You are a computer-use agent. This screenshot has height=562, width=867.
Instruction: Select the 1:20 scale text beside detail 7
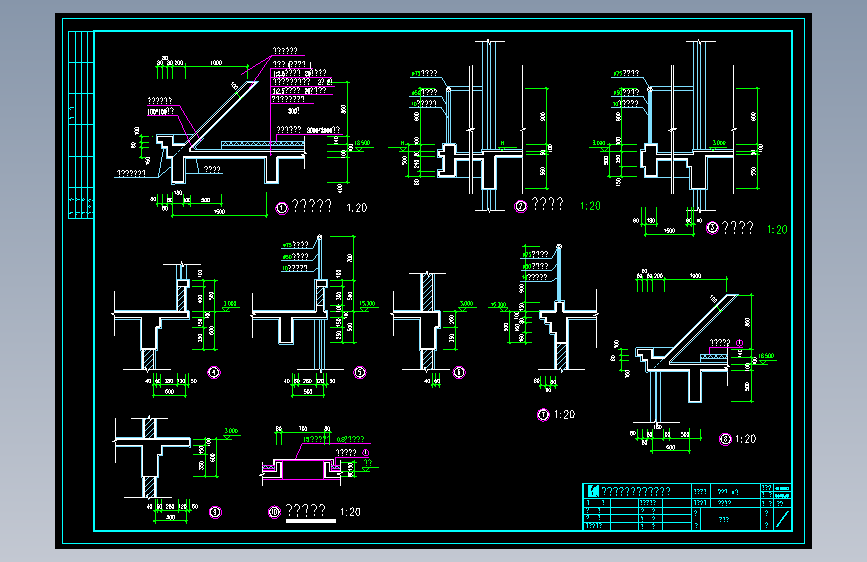[565, 414]
